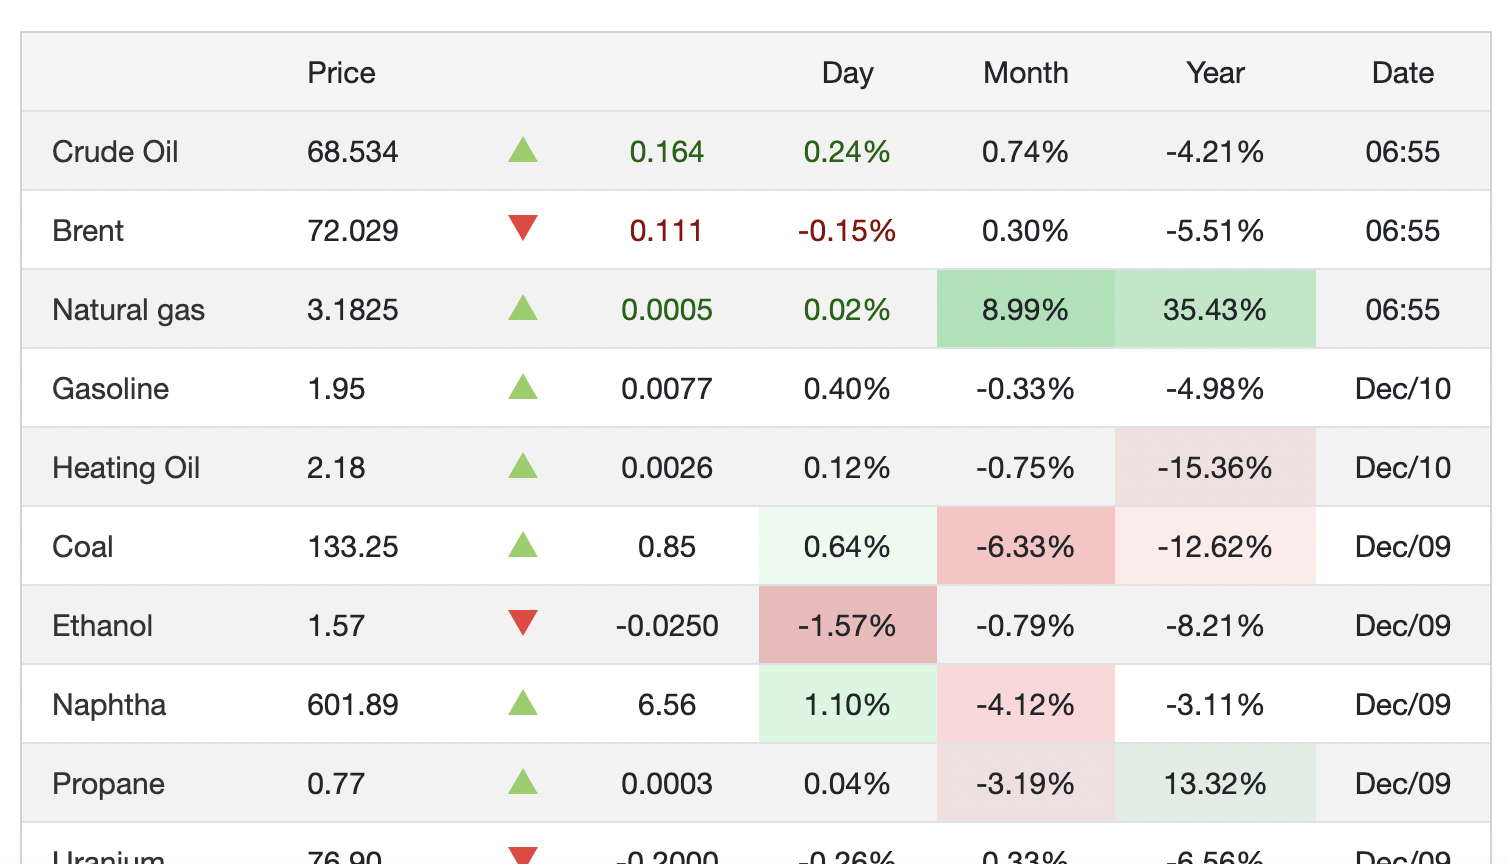The image size is (1508, 864).
Task: Open the Naphtha commodity link
Action: [109, 705]
